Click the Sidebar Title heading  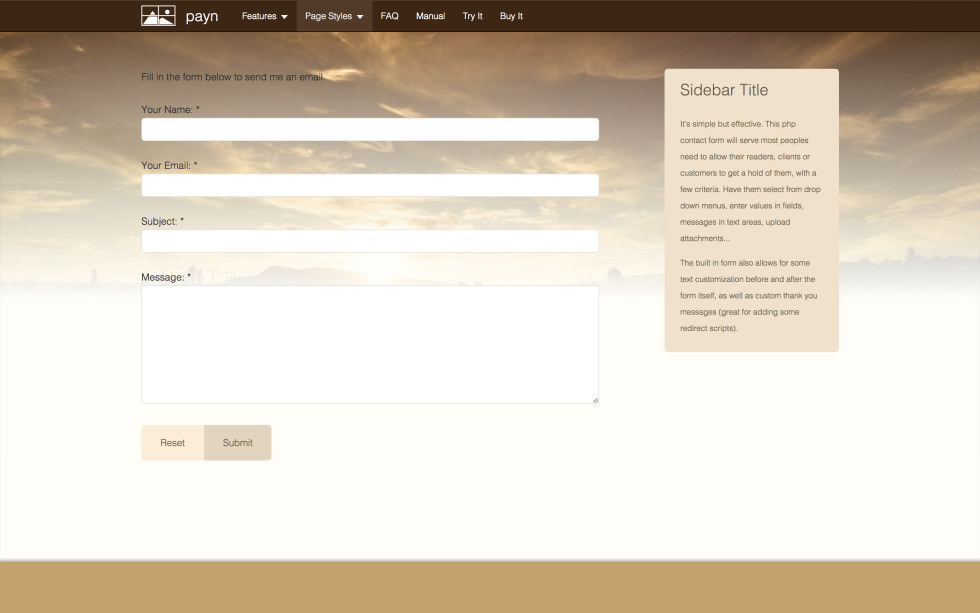coord(724,90)
